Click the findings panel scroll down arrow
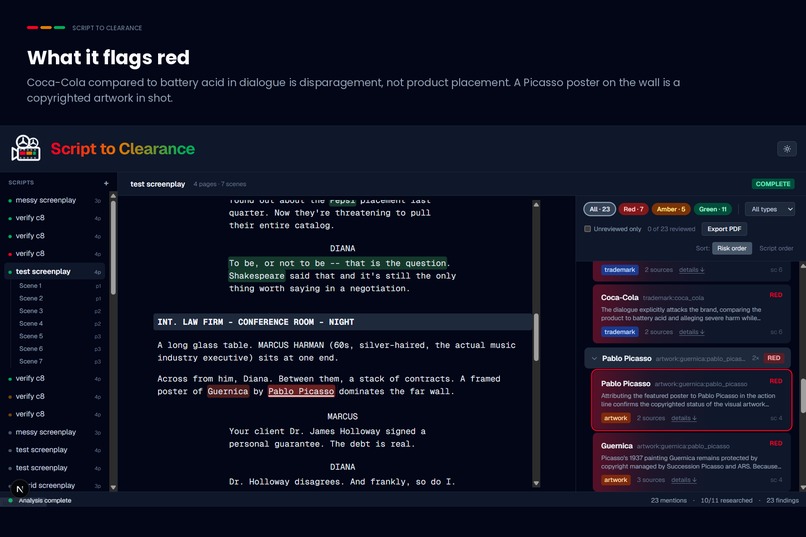 pos(802,487)
